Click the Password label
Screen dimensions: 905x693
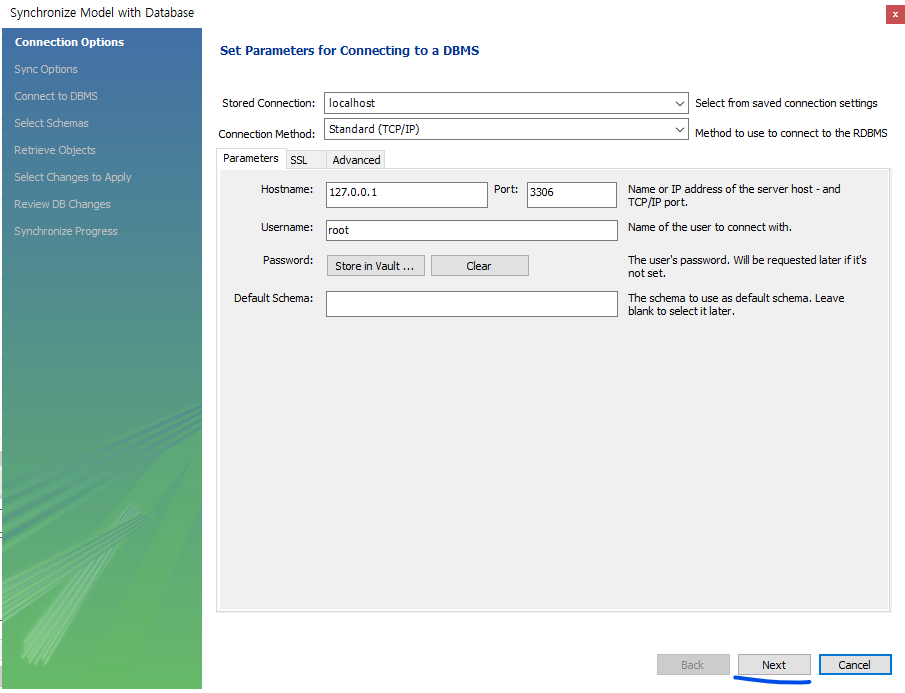pyautogui.click(x=287, y=260)
